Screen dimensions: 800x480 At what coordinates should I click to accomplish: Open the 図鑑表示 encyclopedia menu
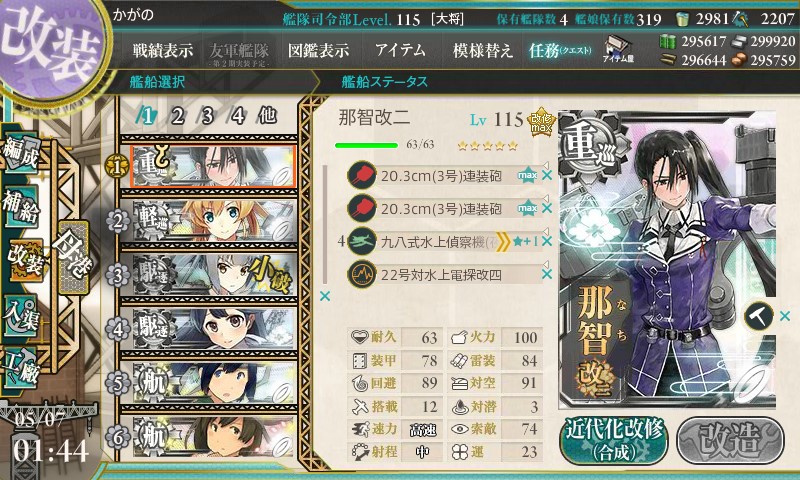click(318, 50)
